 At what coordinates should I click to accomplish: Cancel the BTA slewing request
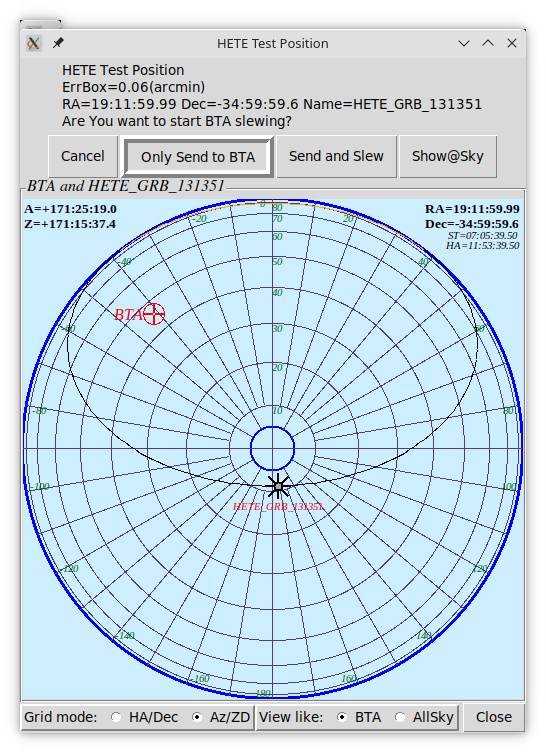point(83,157)
